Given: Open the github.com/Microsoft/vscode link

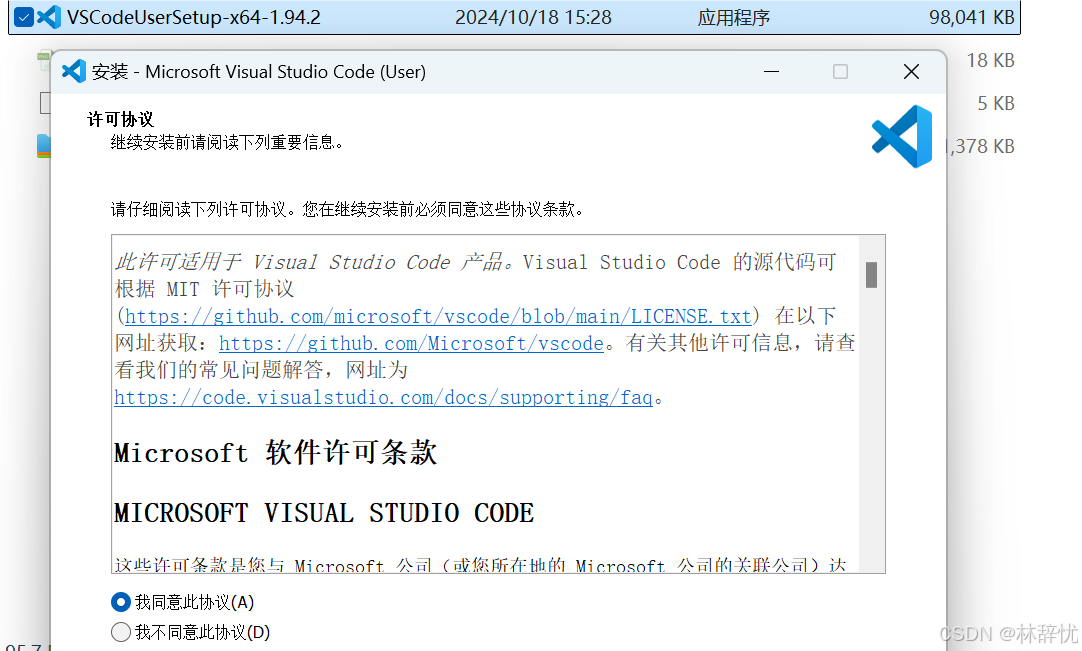Looking at the screenshot, I should point(411,343).
